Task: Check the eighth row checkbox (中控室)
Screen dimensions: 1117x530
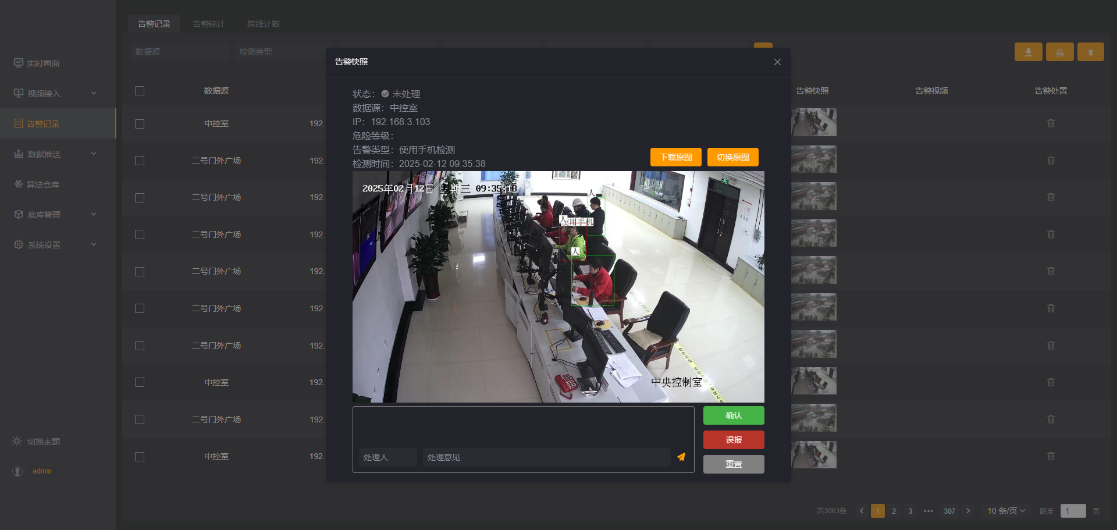Action: [140, 382]
